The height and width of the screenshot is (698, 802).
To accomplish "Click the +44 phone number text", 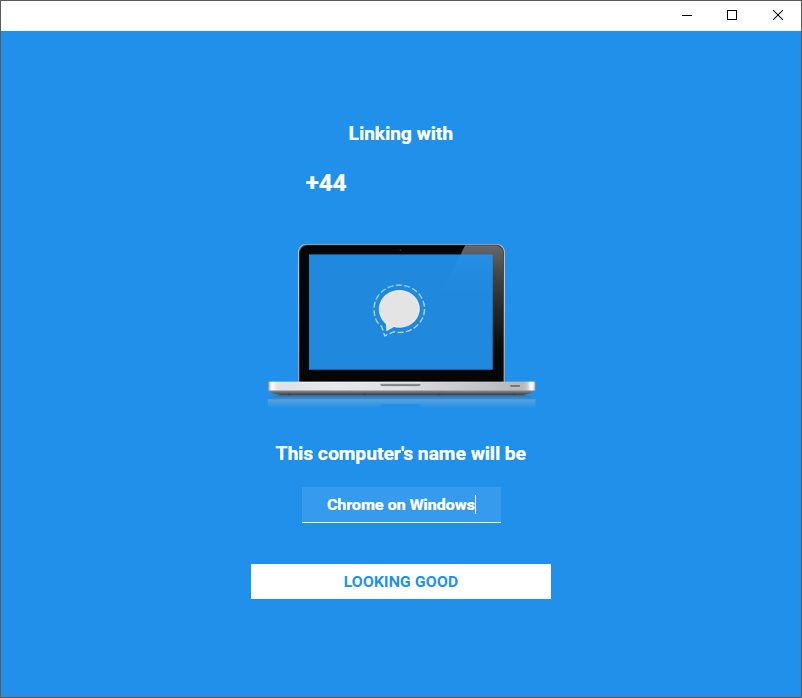I will [x=326, y=183].
